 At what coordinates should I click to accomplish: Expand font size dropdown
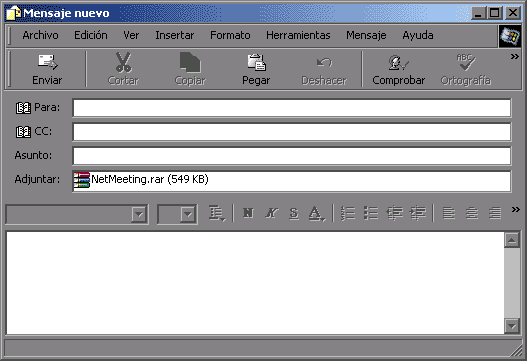tap(188, 214)
